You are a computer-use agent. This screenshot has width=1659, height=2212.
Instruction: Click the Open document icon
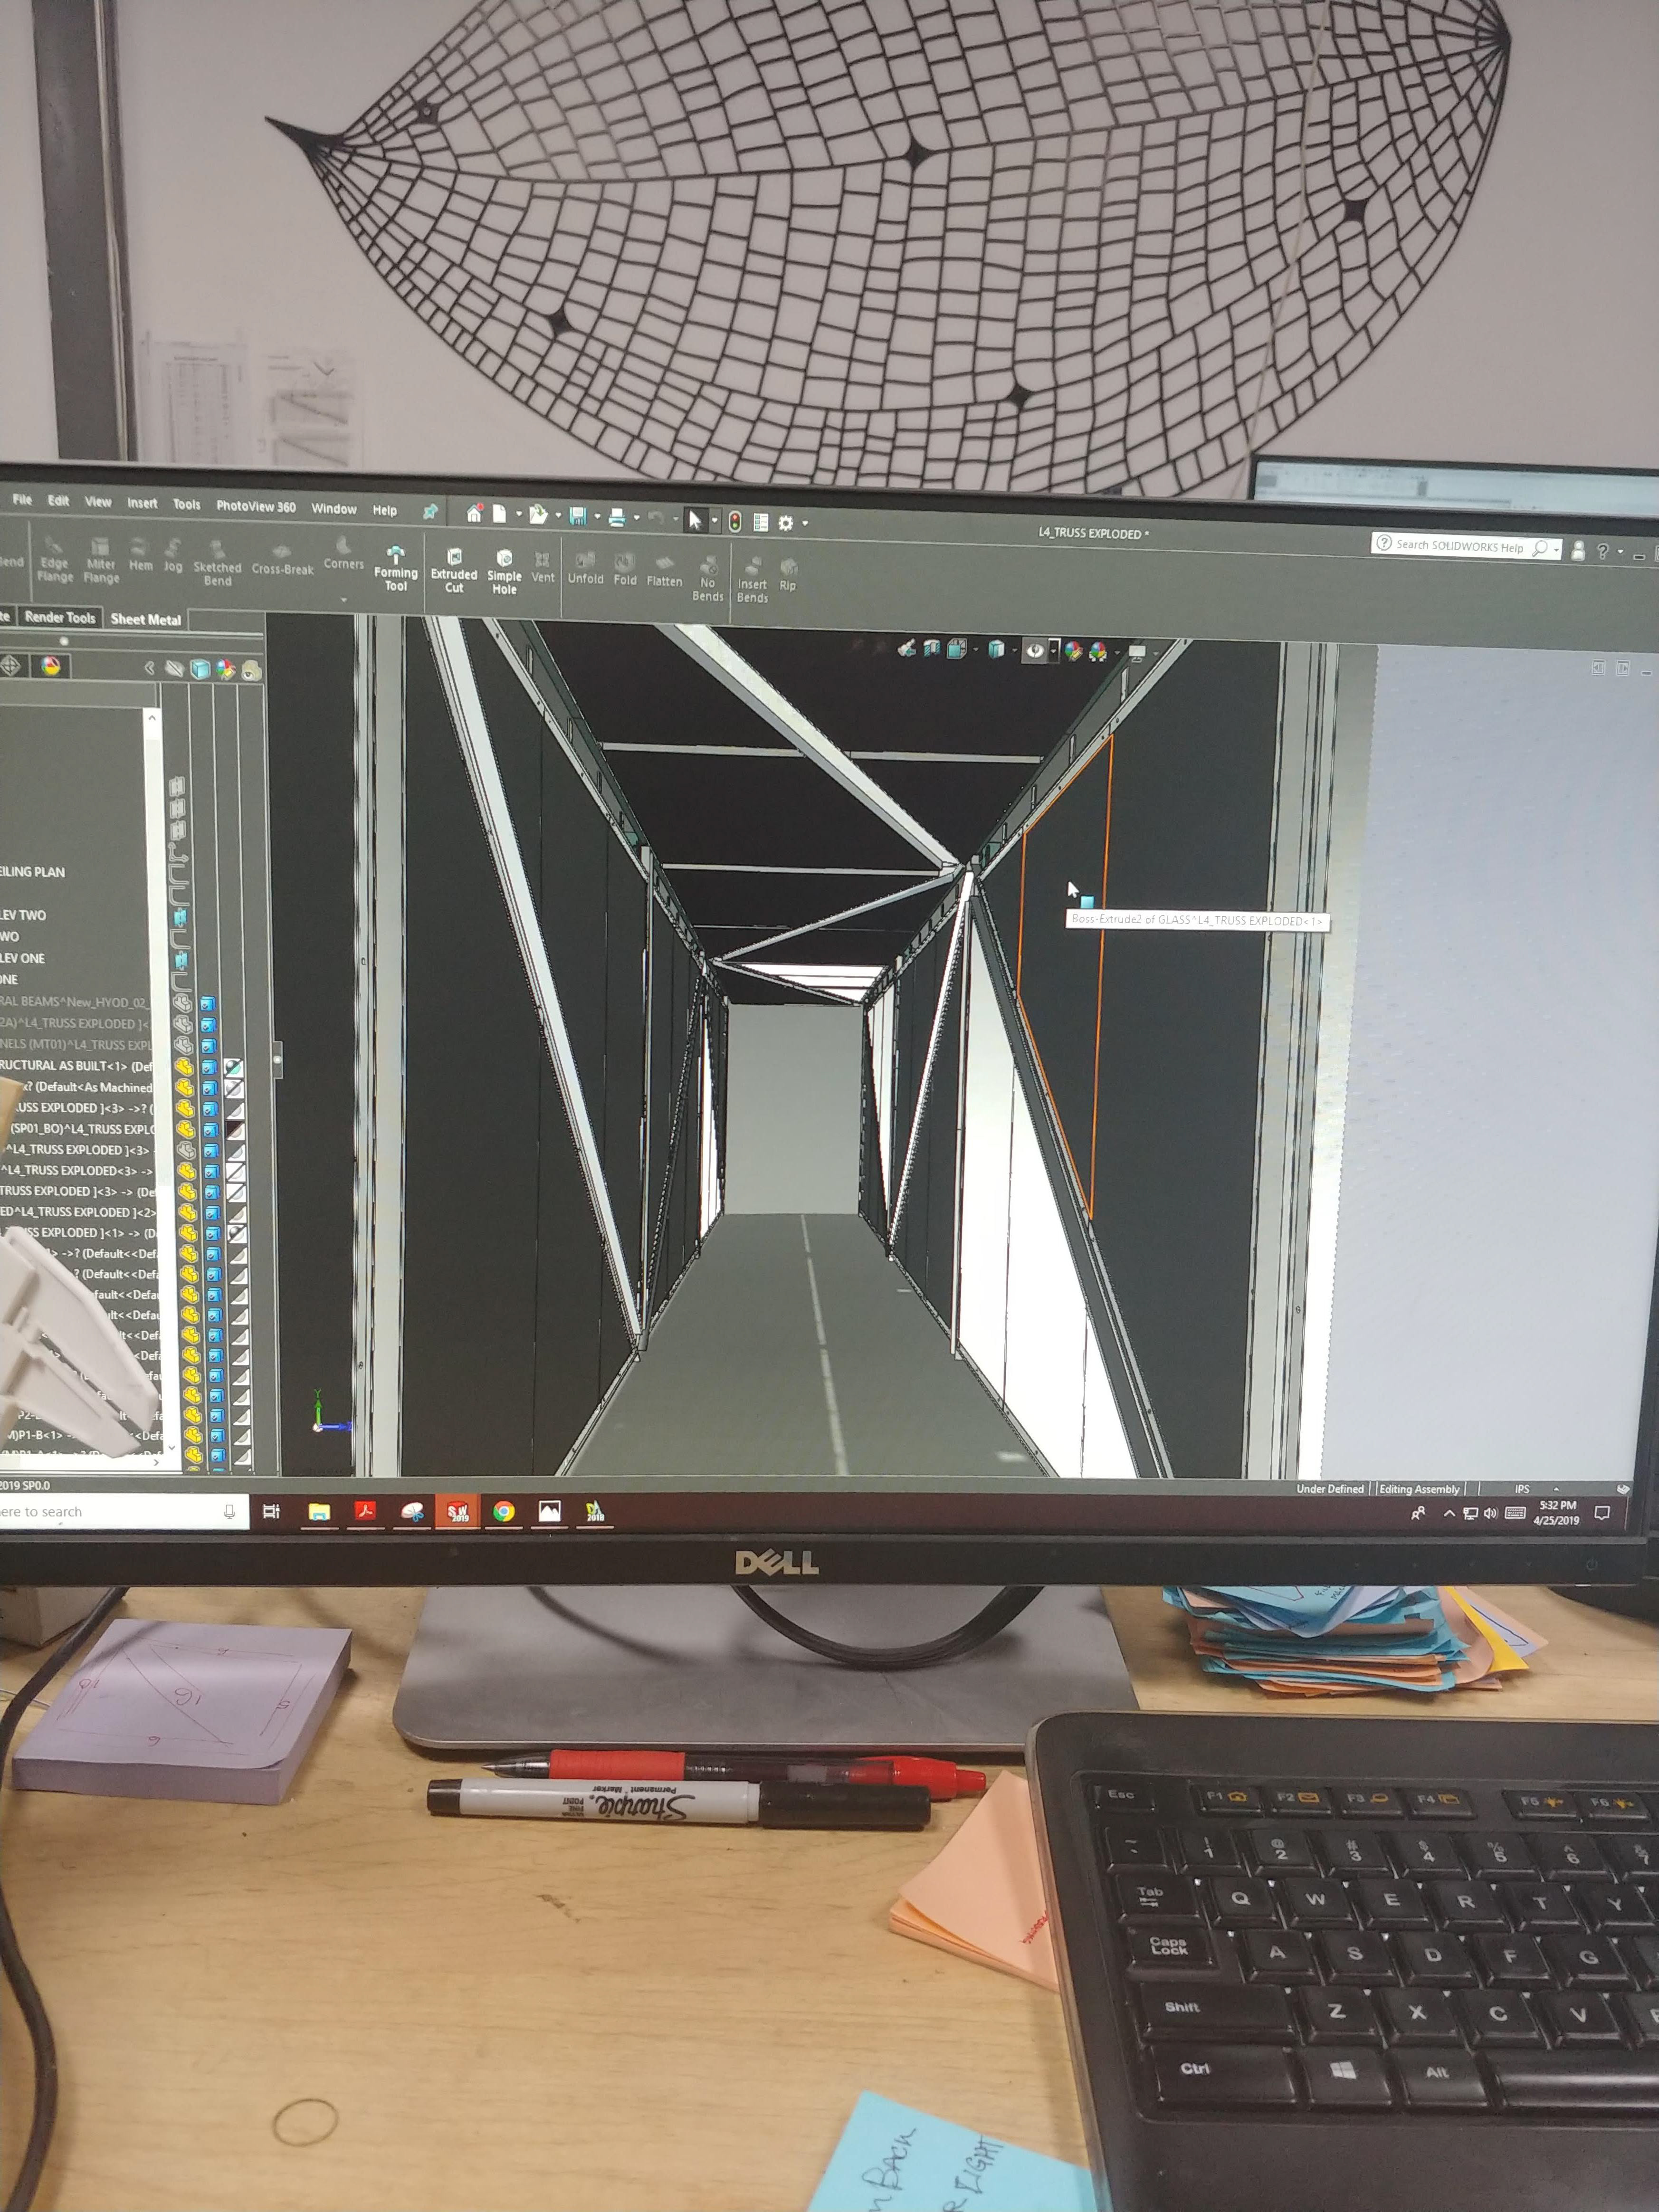click(539, 515)
